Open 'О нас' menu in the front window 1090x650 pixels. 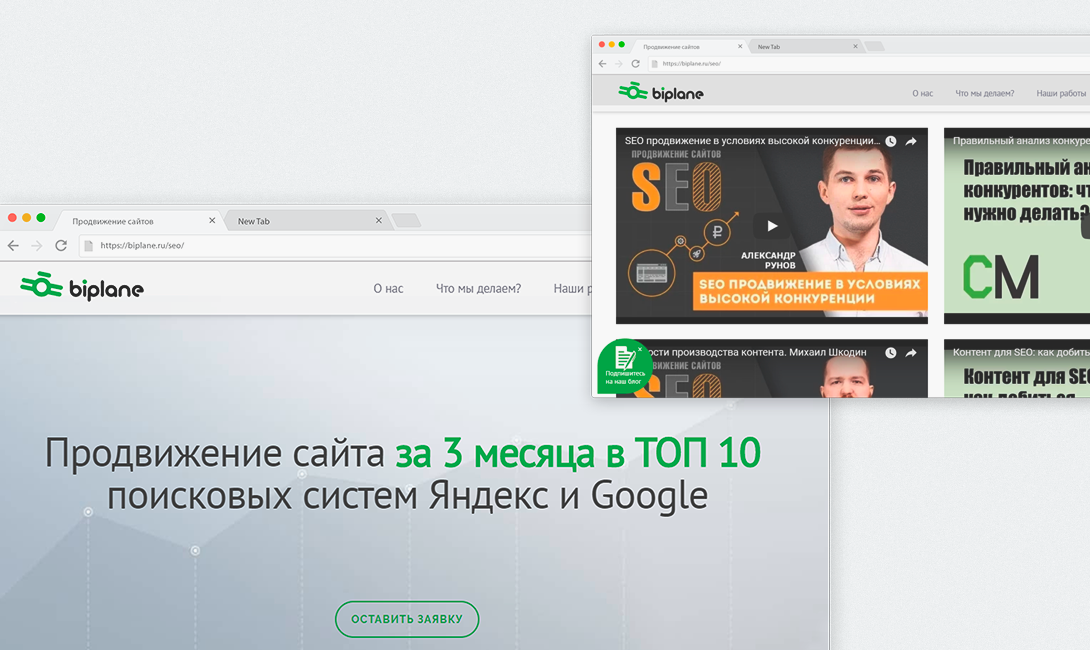pyautogui.click(x=922, y=93)
